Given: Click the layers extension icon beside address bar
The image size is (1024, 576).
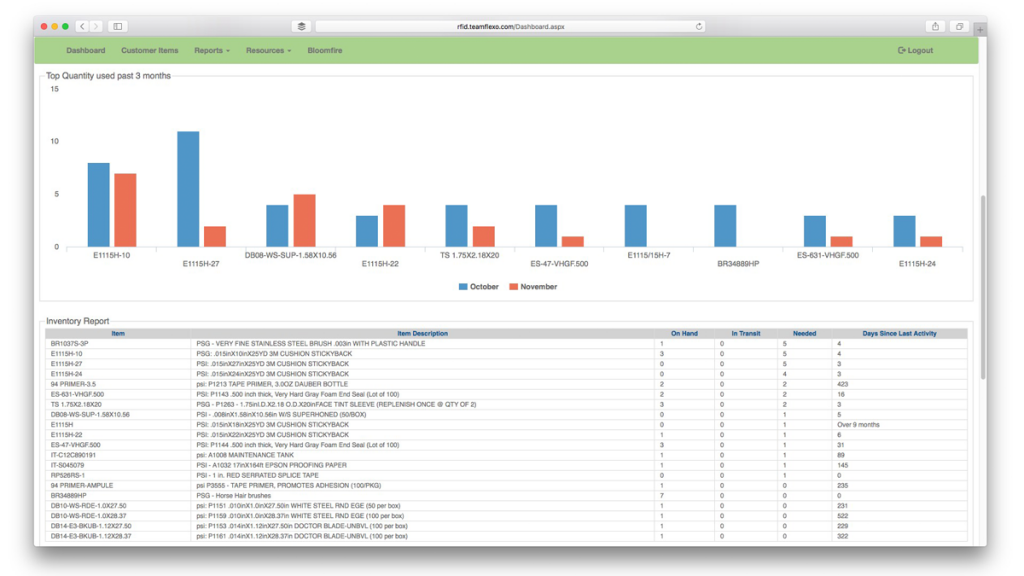Looking at the screenshot, I should click(302, 26).
